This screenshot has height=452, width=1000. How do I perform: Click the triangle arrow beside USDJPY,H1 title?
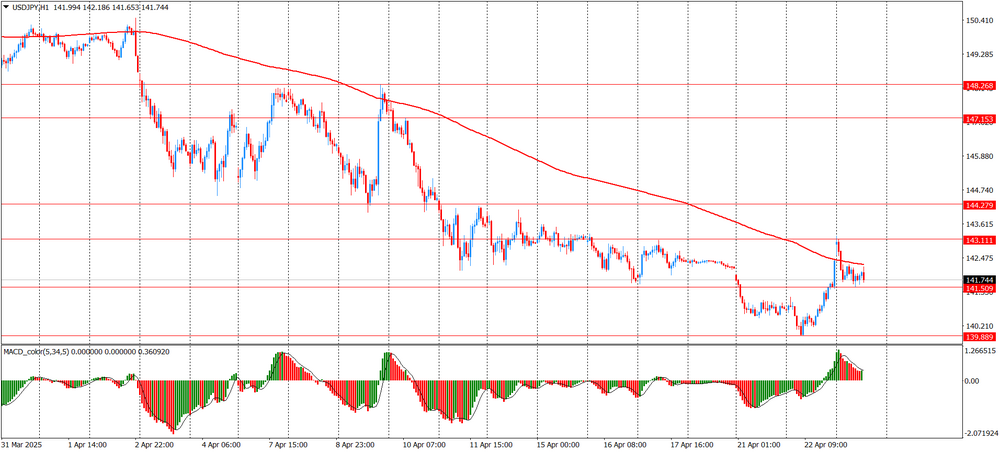pos(6,7)
